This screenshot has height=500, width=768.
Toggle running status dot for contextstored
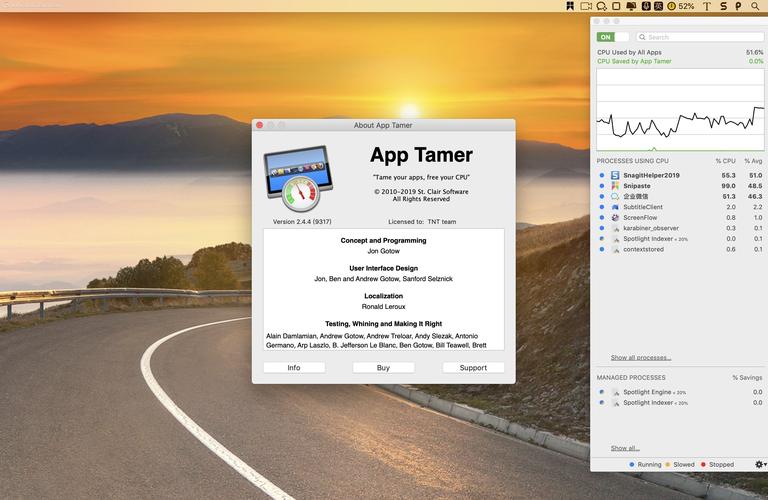point(601,249)
